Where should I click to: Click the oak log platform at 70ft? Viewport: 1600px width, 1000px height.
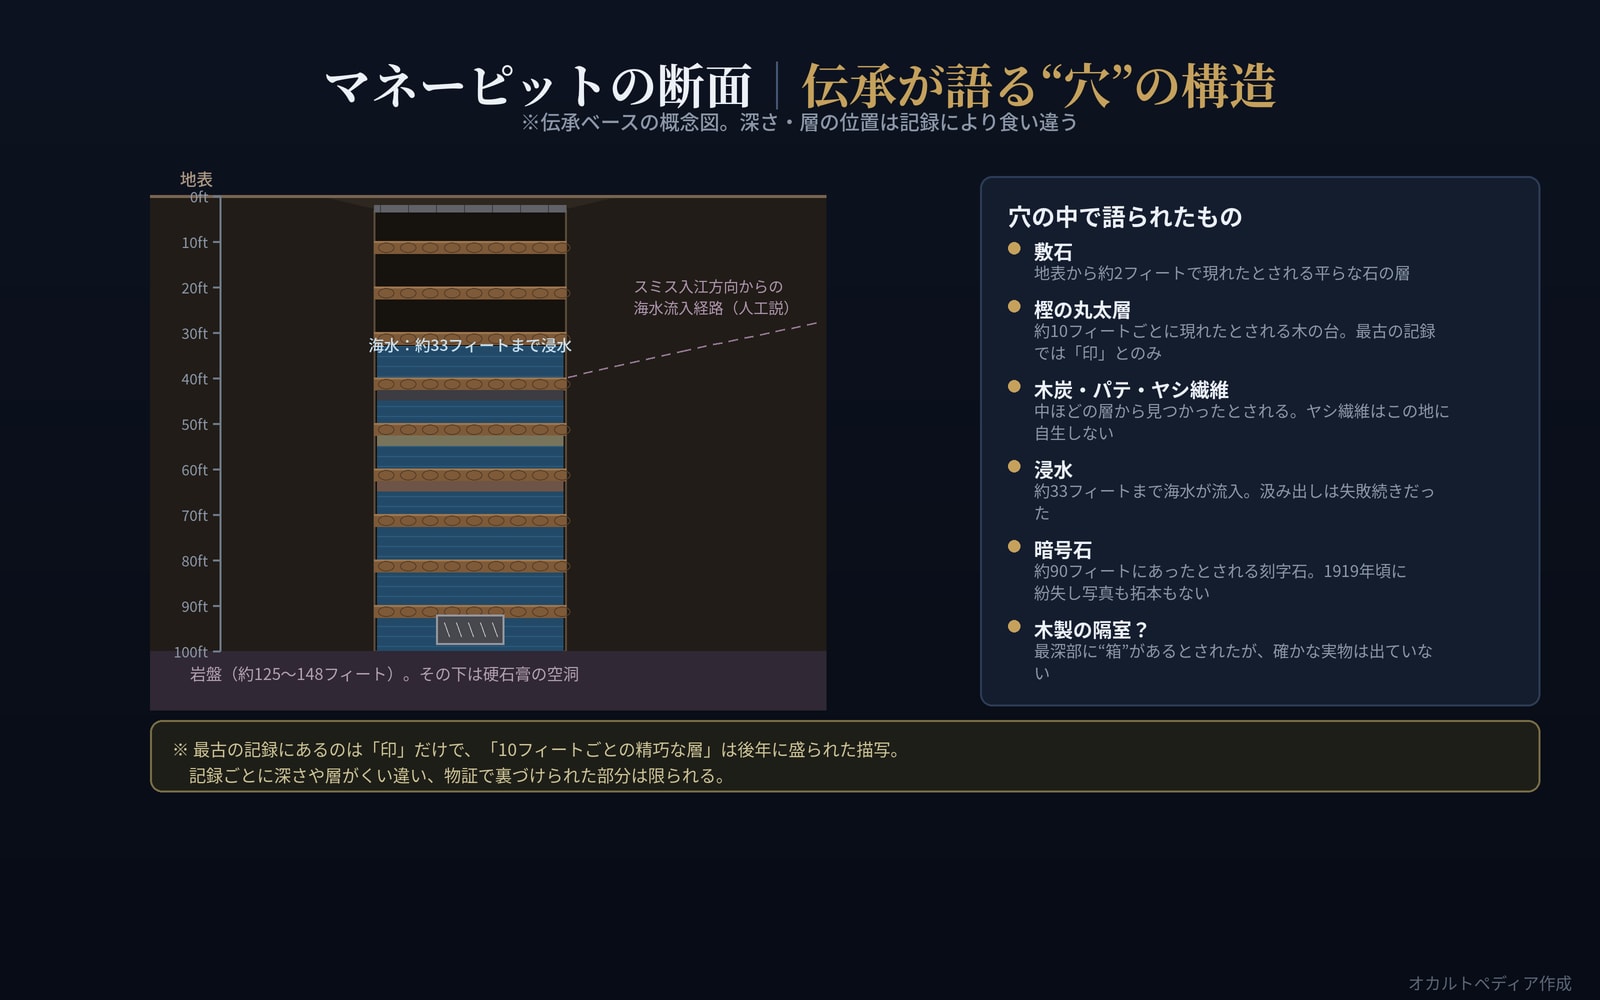pos(470,520)
